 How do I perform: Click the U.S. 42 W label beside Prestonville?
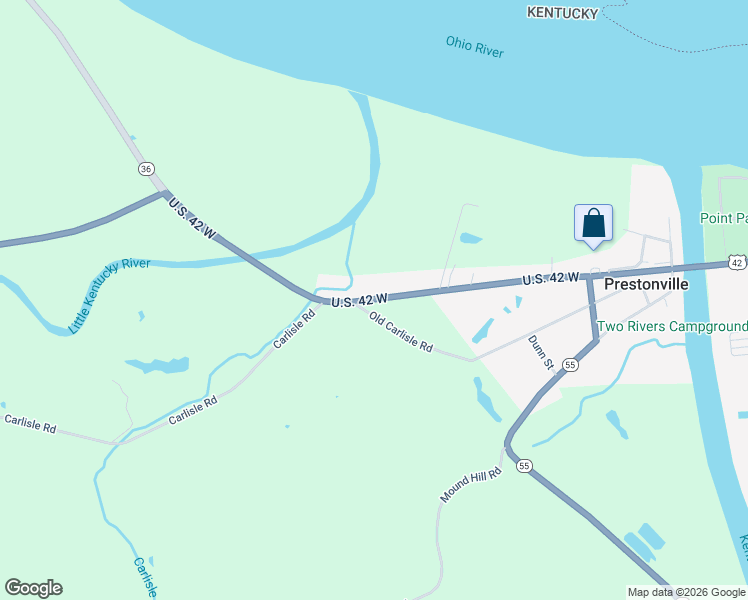coord(551,279)
